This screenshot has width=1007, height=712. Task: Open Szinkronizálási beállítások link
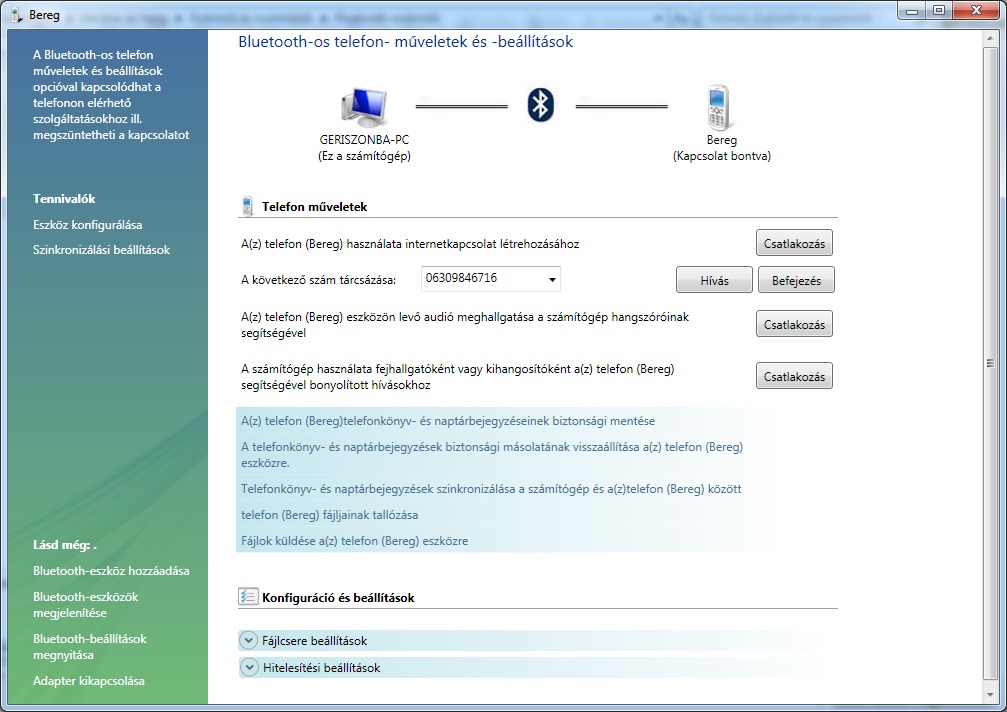tap(101, 250)
